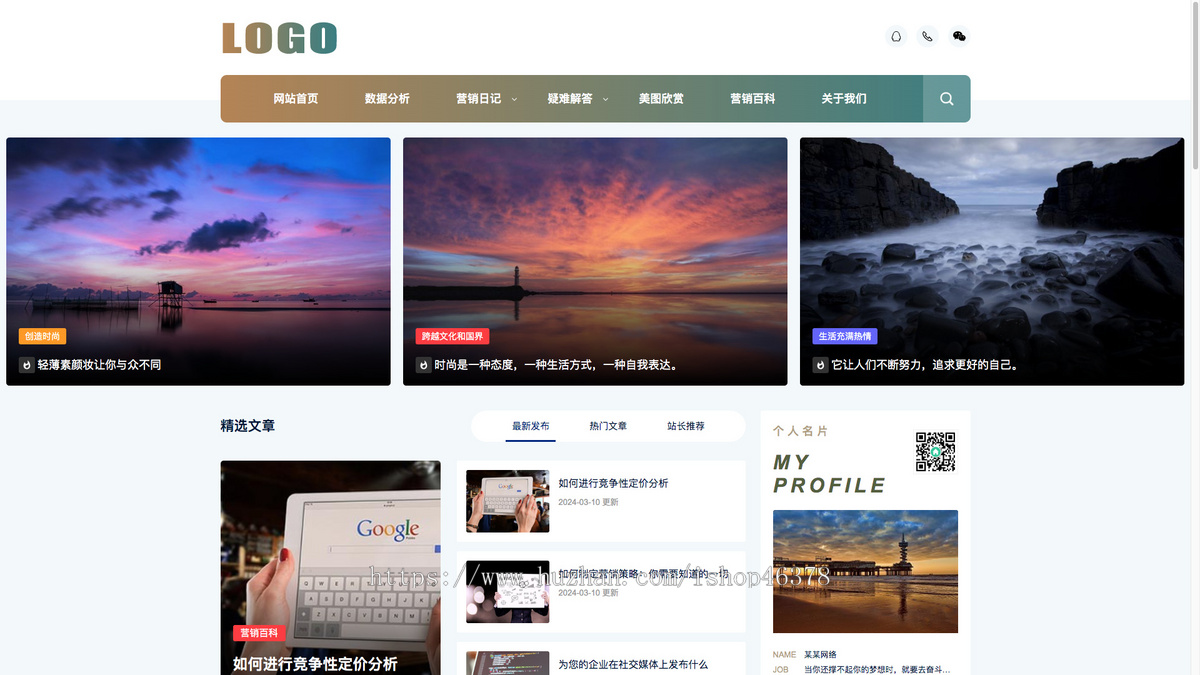Screen dimensions: 1200x675
Task: Click the 个人名片 heading
Action: (x=801, y=431)
